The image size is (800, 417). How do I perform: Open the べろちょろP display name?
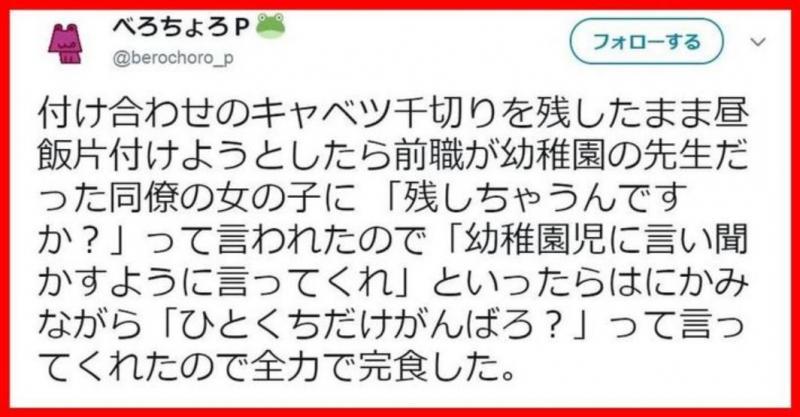coord(181,29)
